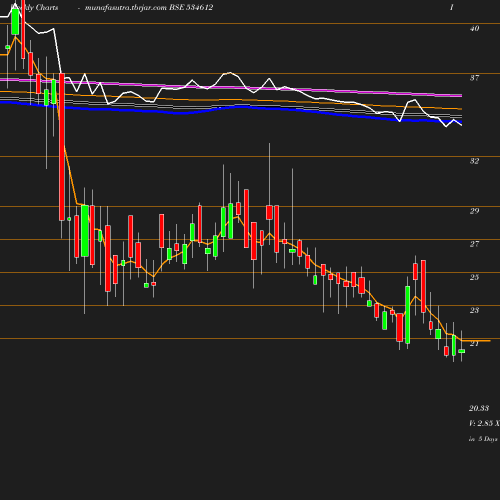Click the 'V: 2.85 X' volume text

[x=484, y=423]
